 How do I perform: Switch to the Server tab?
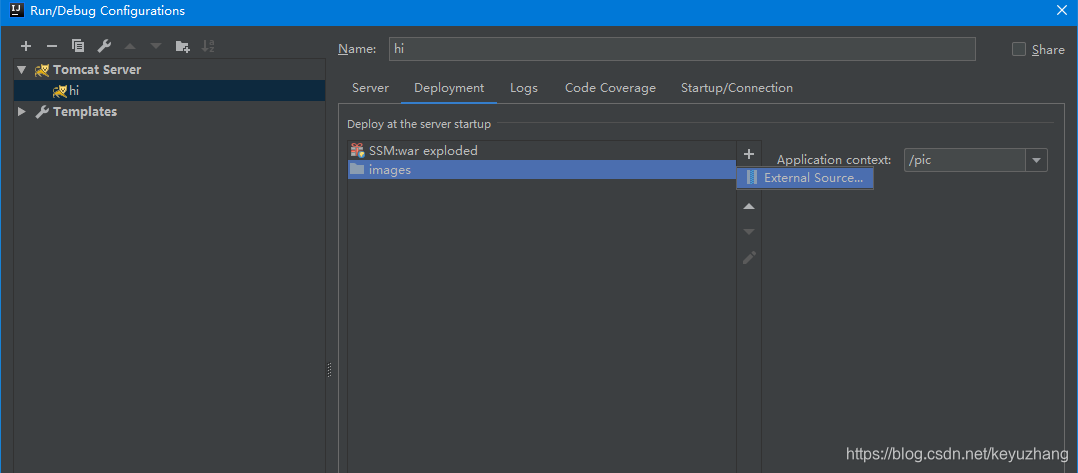coord(371,88)
